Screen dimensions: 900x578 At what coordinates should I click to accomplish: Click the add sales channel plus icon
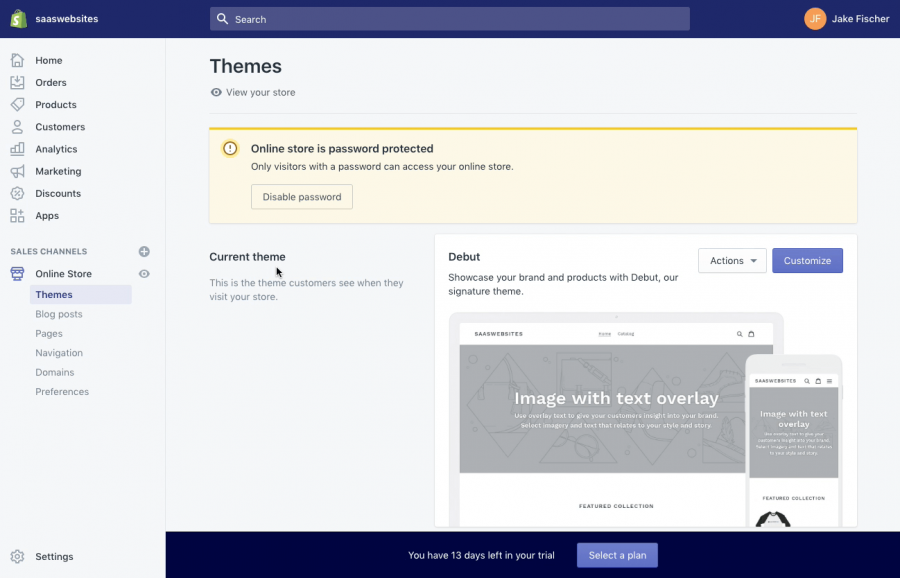tap(144, 251)
